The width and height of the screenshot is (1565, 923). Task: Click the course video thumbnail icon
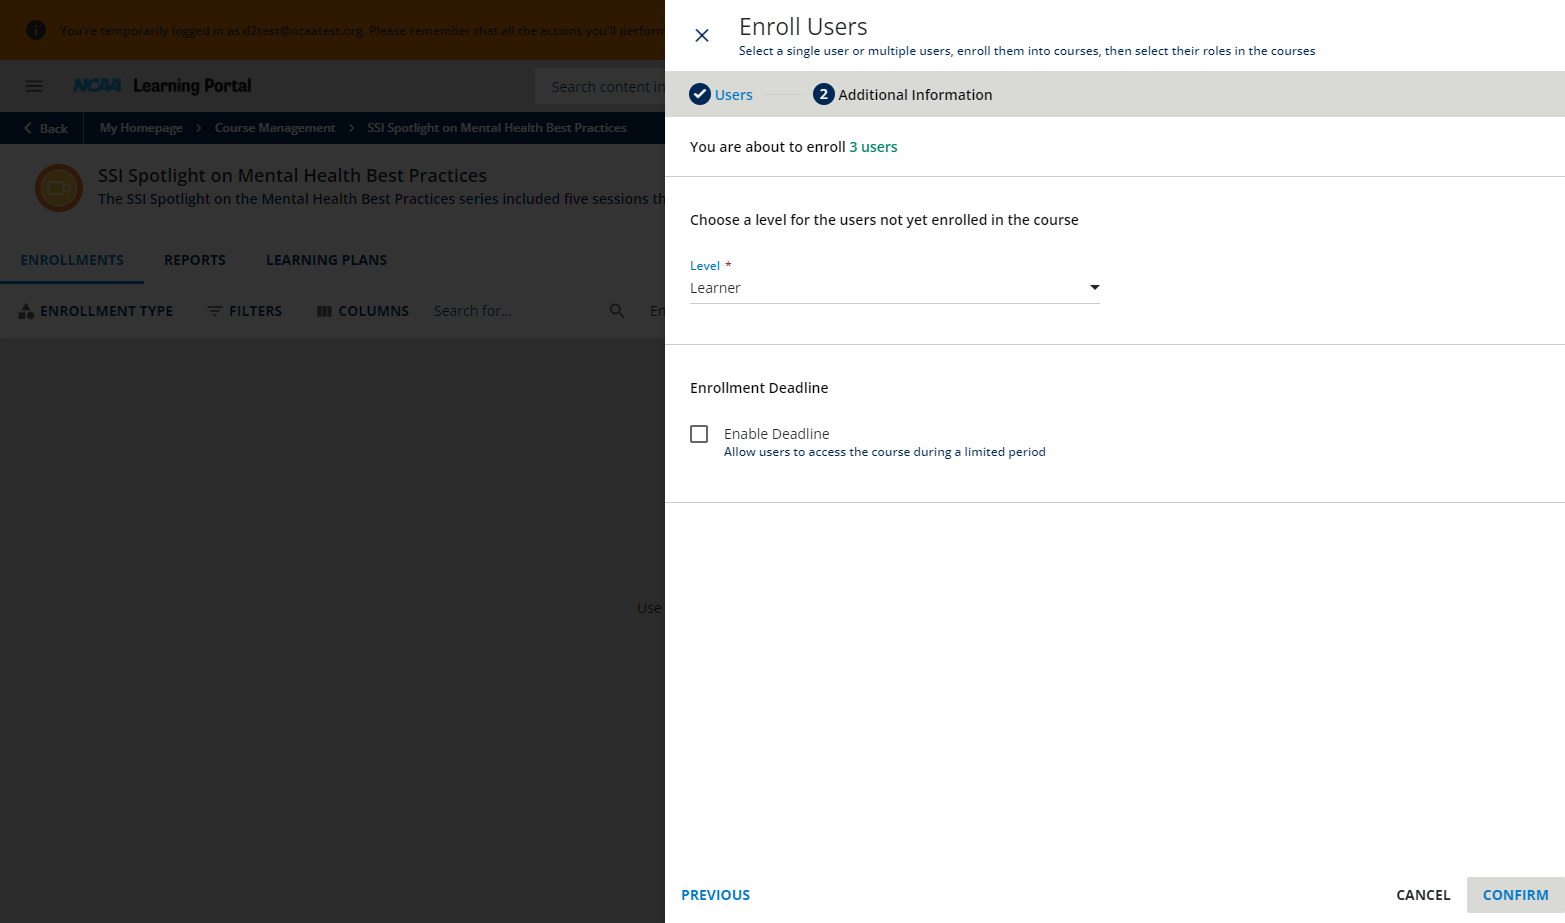pos(59,188)
